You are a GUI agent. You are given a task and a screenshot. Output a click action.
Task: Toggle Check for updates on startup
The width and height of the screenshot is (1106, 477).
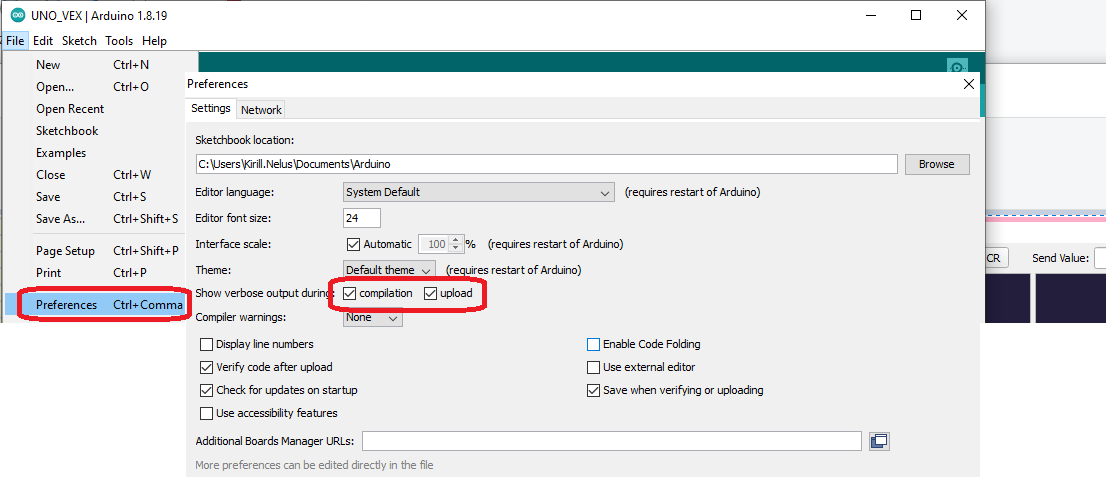click(x=207, y=390)
